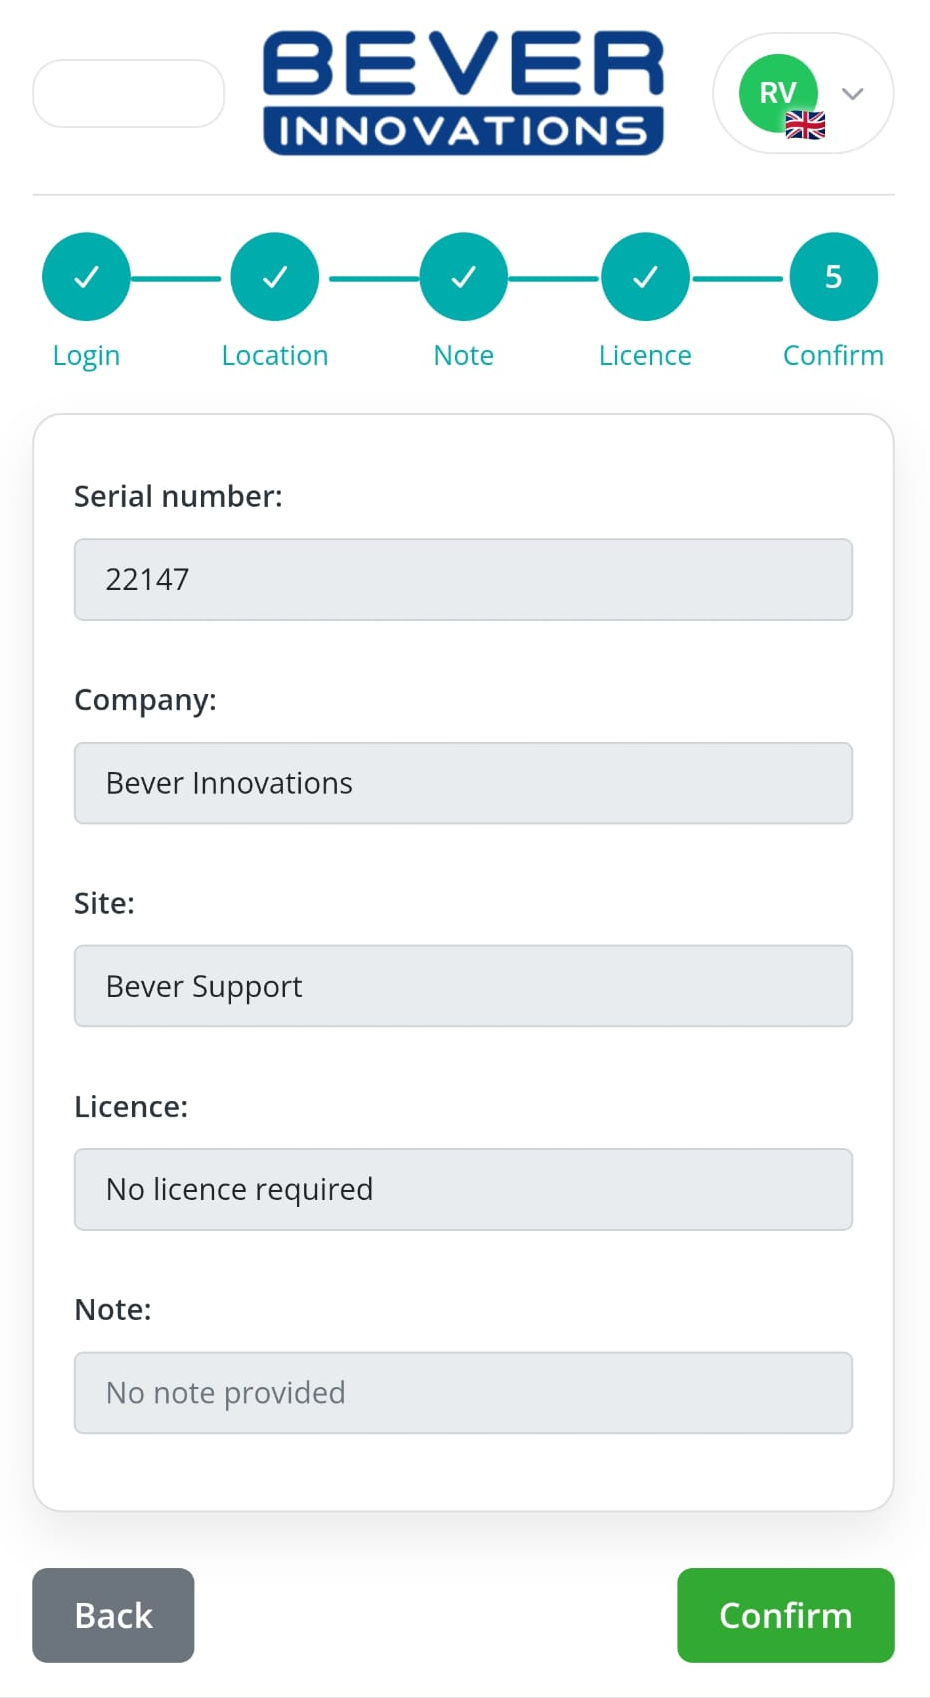Click the green RV user avatar
The height and width of the screenshot is (1698, 930).
(x=778, y=93)
